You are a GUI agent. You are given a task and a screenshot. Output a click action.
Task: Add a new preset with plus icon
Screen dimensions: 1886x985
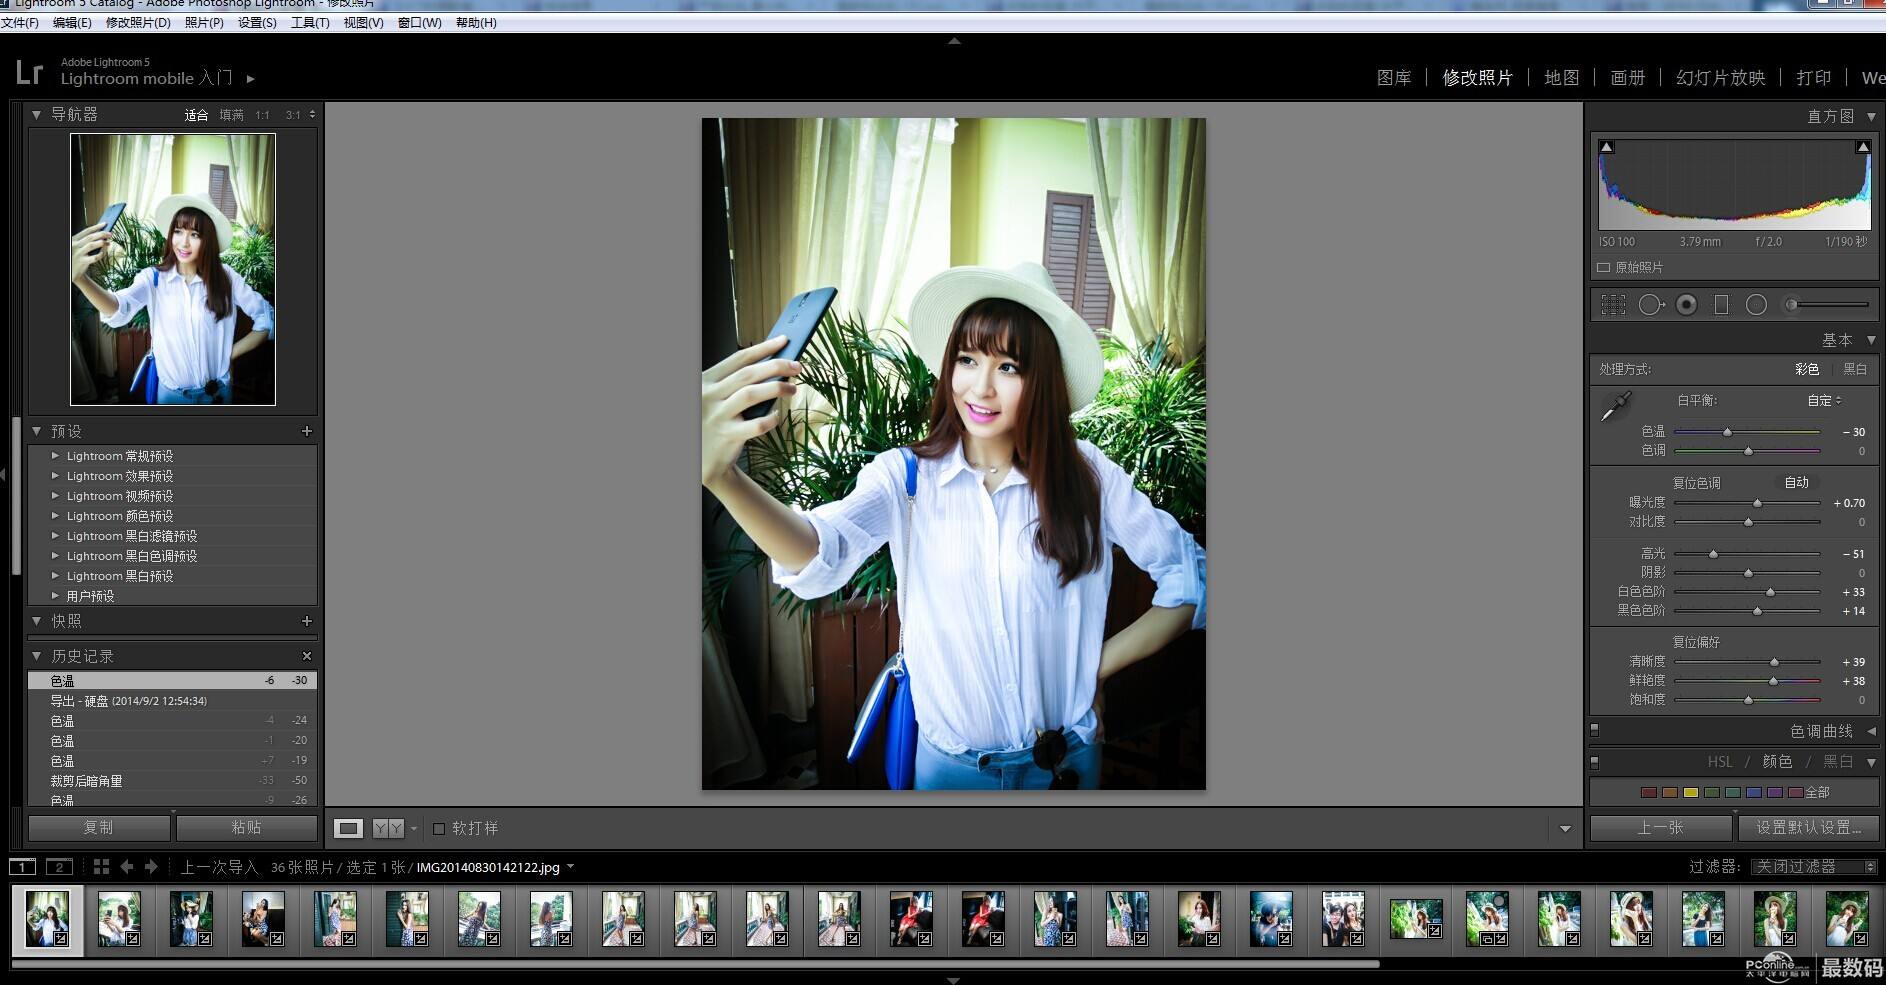click(307, 431)
